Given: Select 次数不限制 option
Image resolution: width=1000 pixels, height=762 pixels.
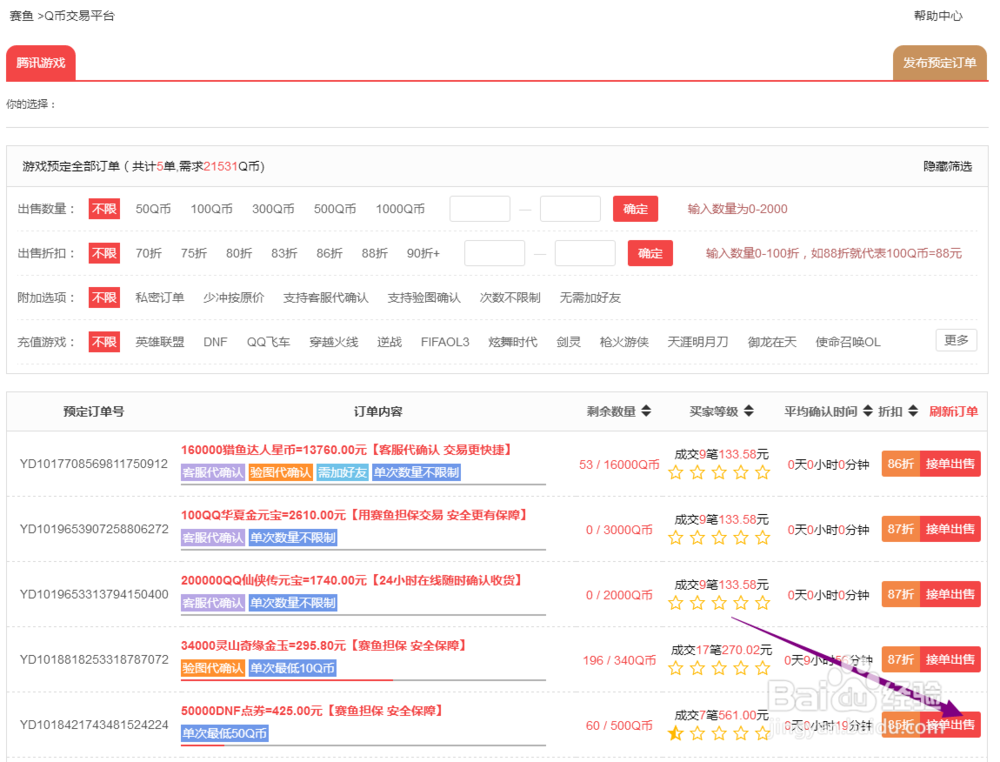Looking at the screenshot, I should [x=510, y=297].
